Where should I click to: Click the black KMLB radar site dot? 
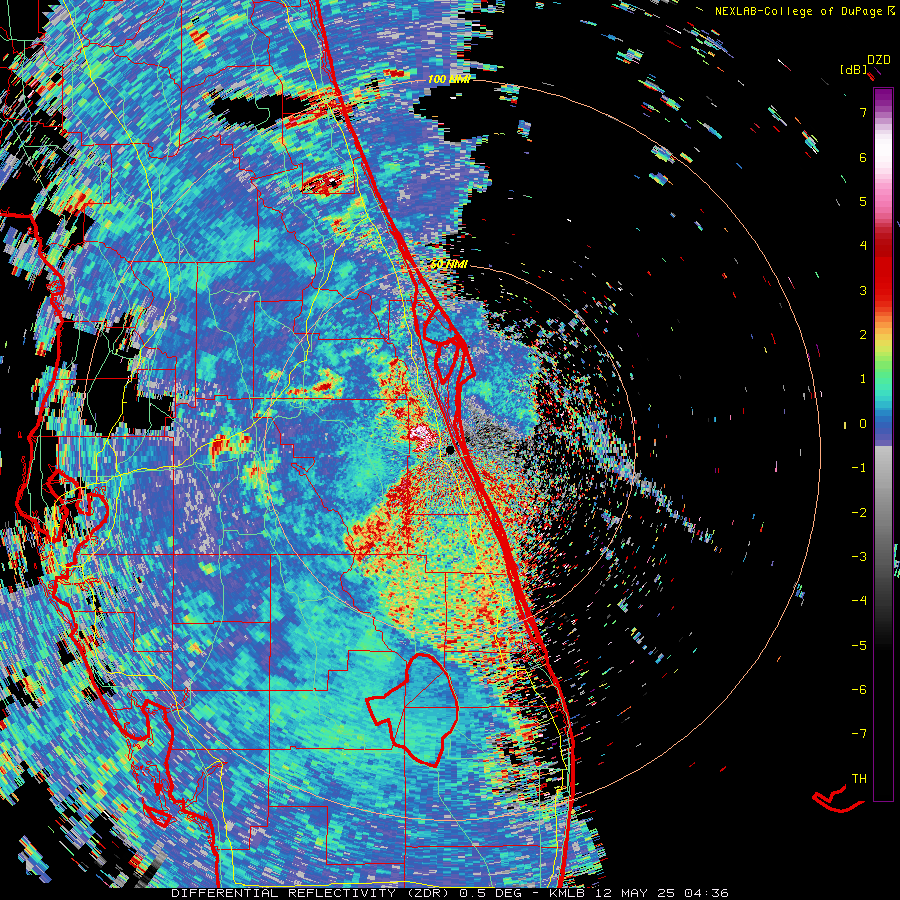451,450
